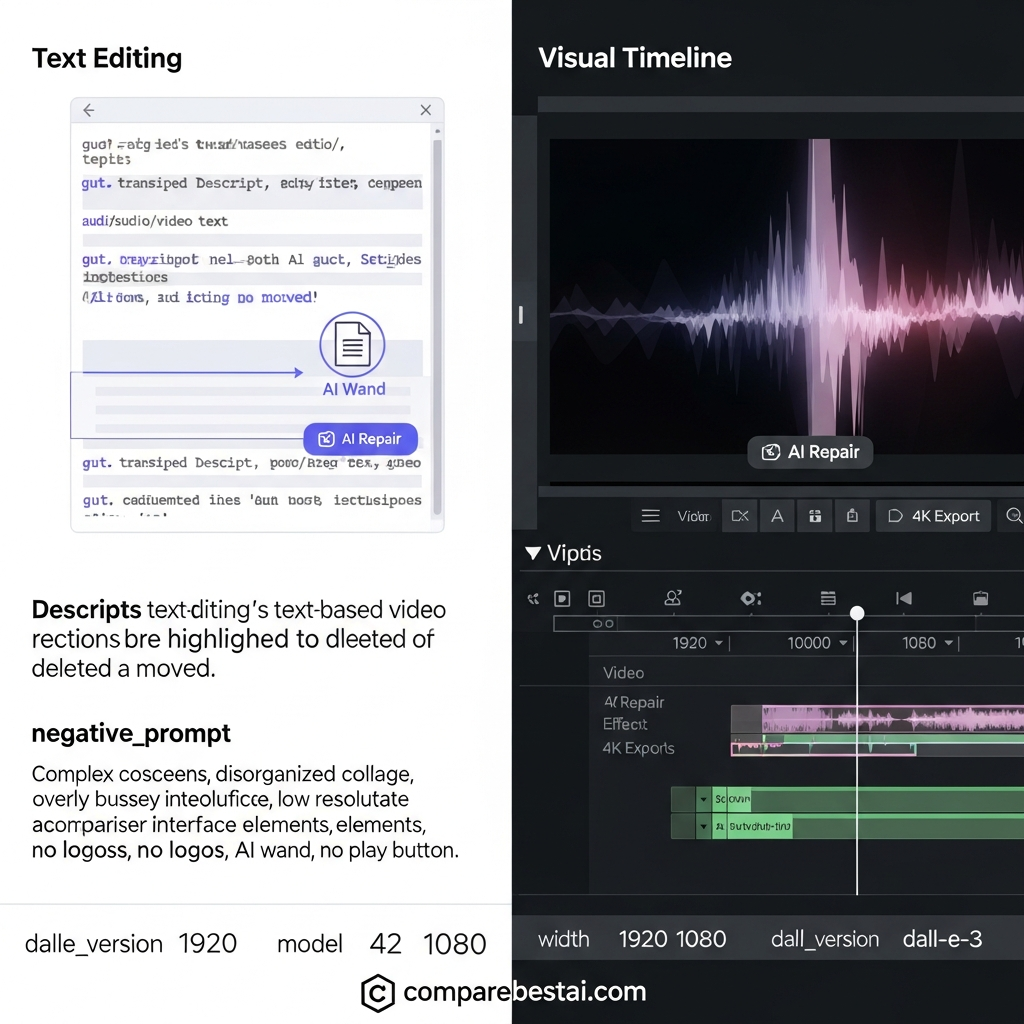Click the blue AI Repair button
The image size is (1024, 1024).
(360, 439)
